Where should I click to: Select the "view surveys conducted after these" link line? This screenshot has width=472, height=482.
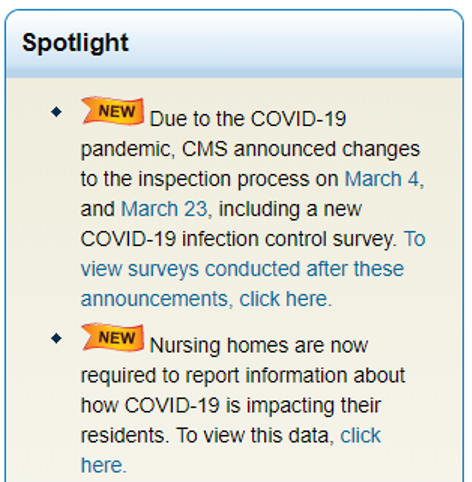tap(242, 269)
